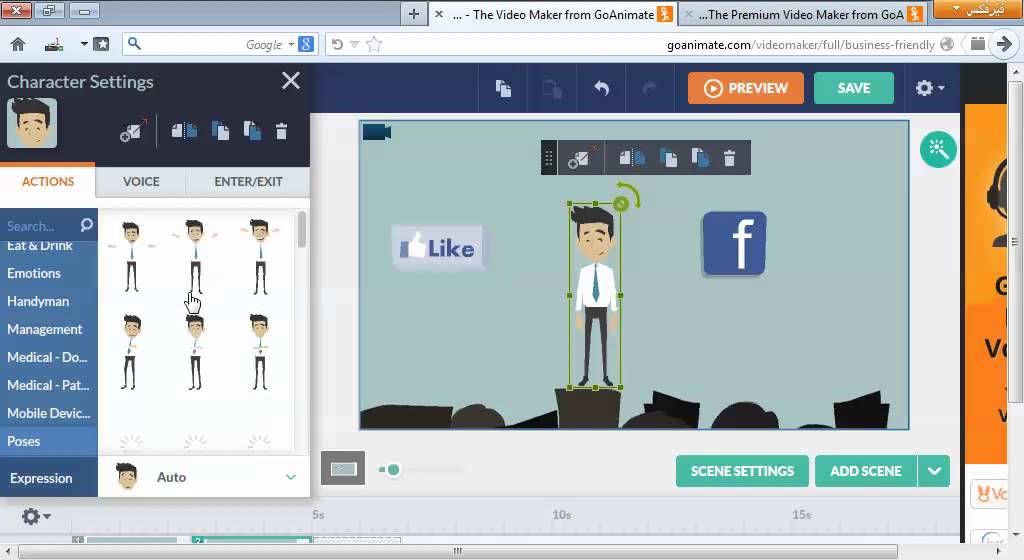Click copy icon on floating character toolbar
This screenshot has width=1024, height=560.
coord(668,157)
